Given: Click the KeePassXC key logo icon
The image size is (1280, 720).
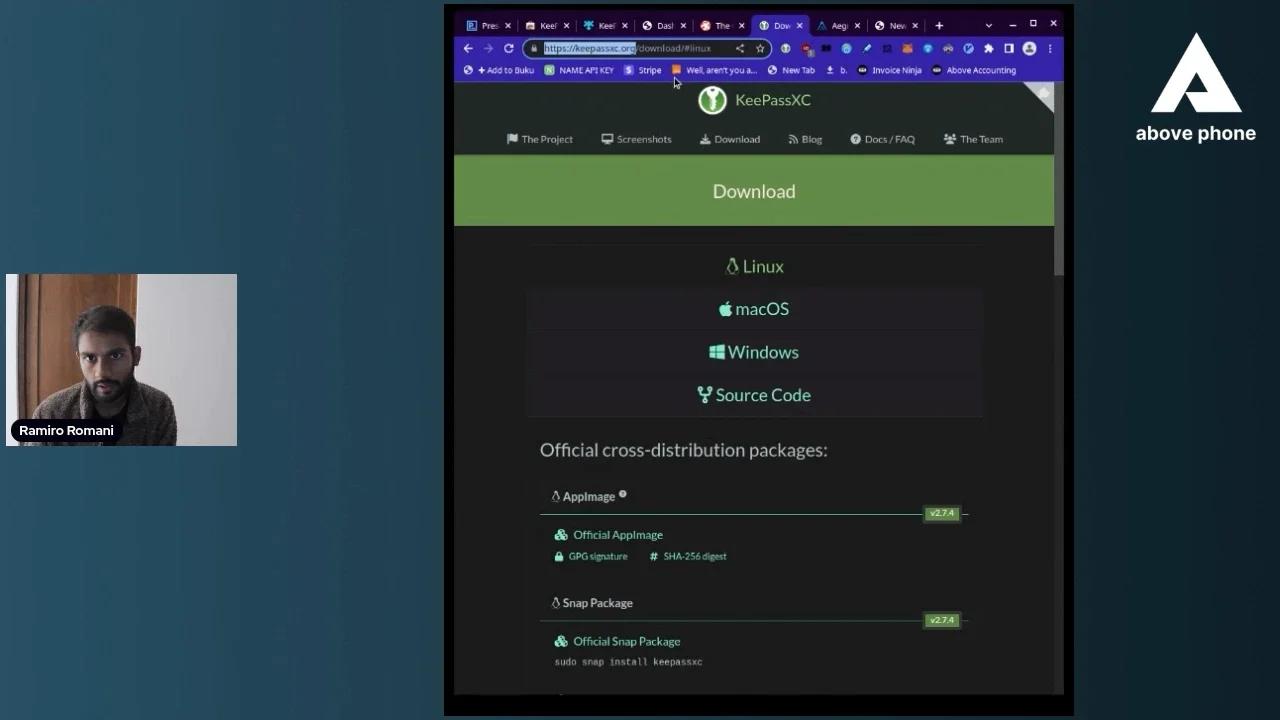Looking at the screenshot, I should (x=712, y=100).
